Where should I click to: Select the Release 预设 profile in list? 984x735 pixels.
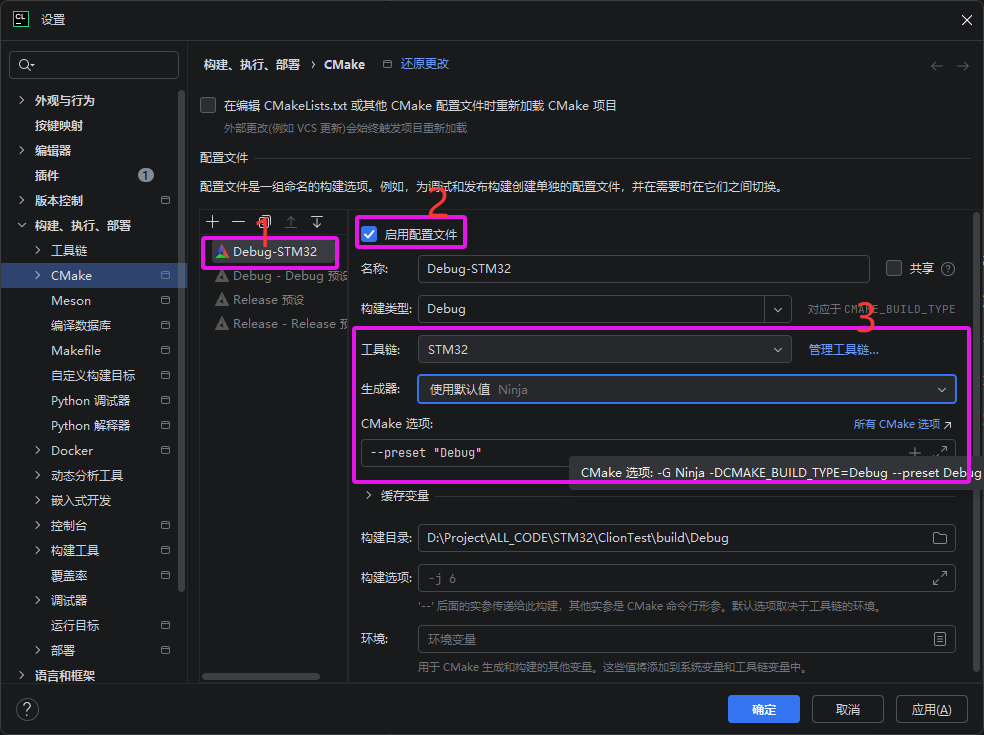coord(268,299)
